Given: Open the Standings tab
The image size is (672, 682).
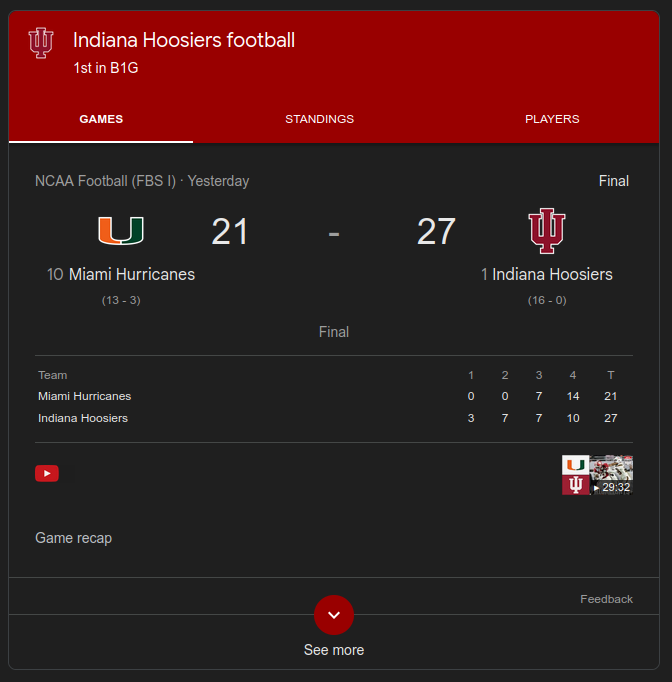Looking at the screenshot, I should pyautogui.click(x=319, y=119).
